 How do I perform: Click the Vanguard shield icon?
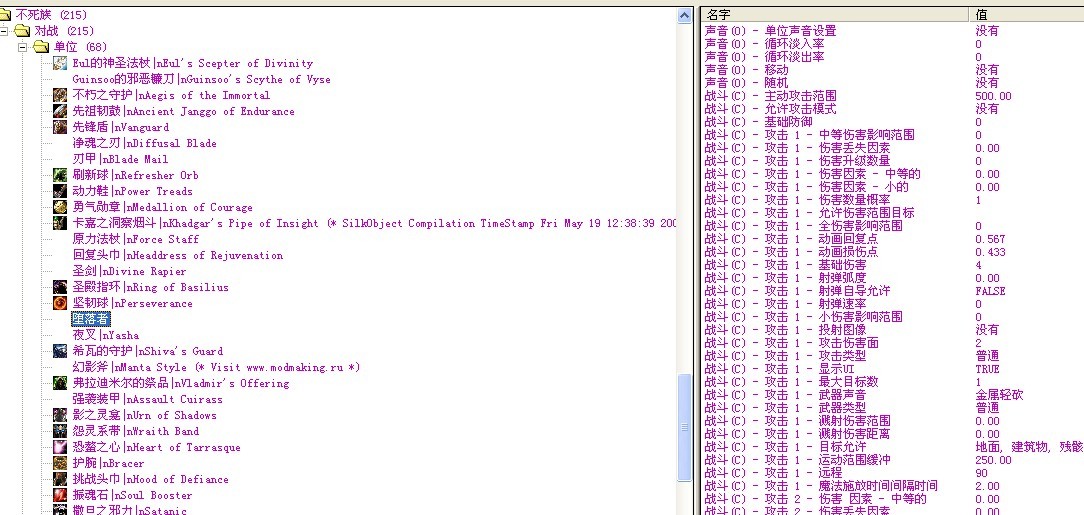click(x=60, y=127)
